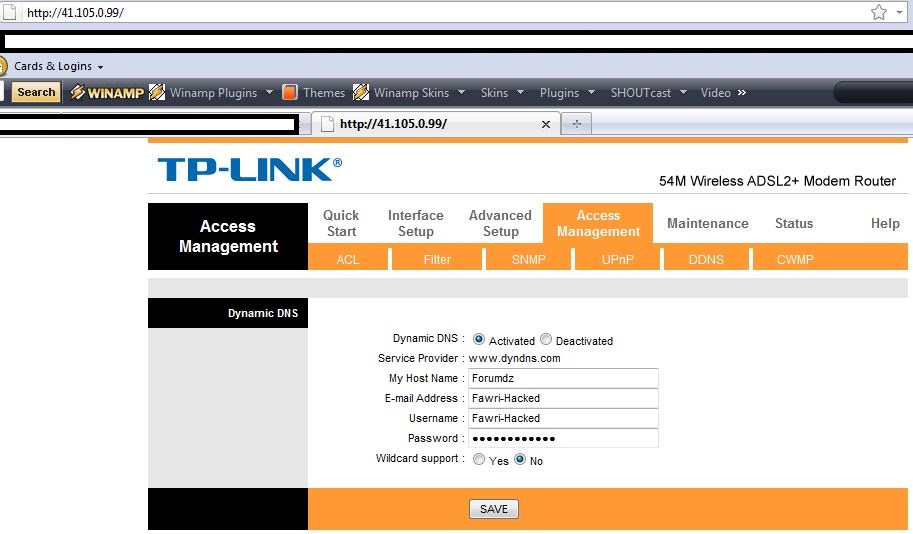Open the dropdown arrow beside bookmark star
913x534 pixels.
pyautogui.click(x=899, y=12)
